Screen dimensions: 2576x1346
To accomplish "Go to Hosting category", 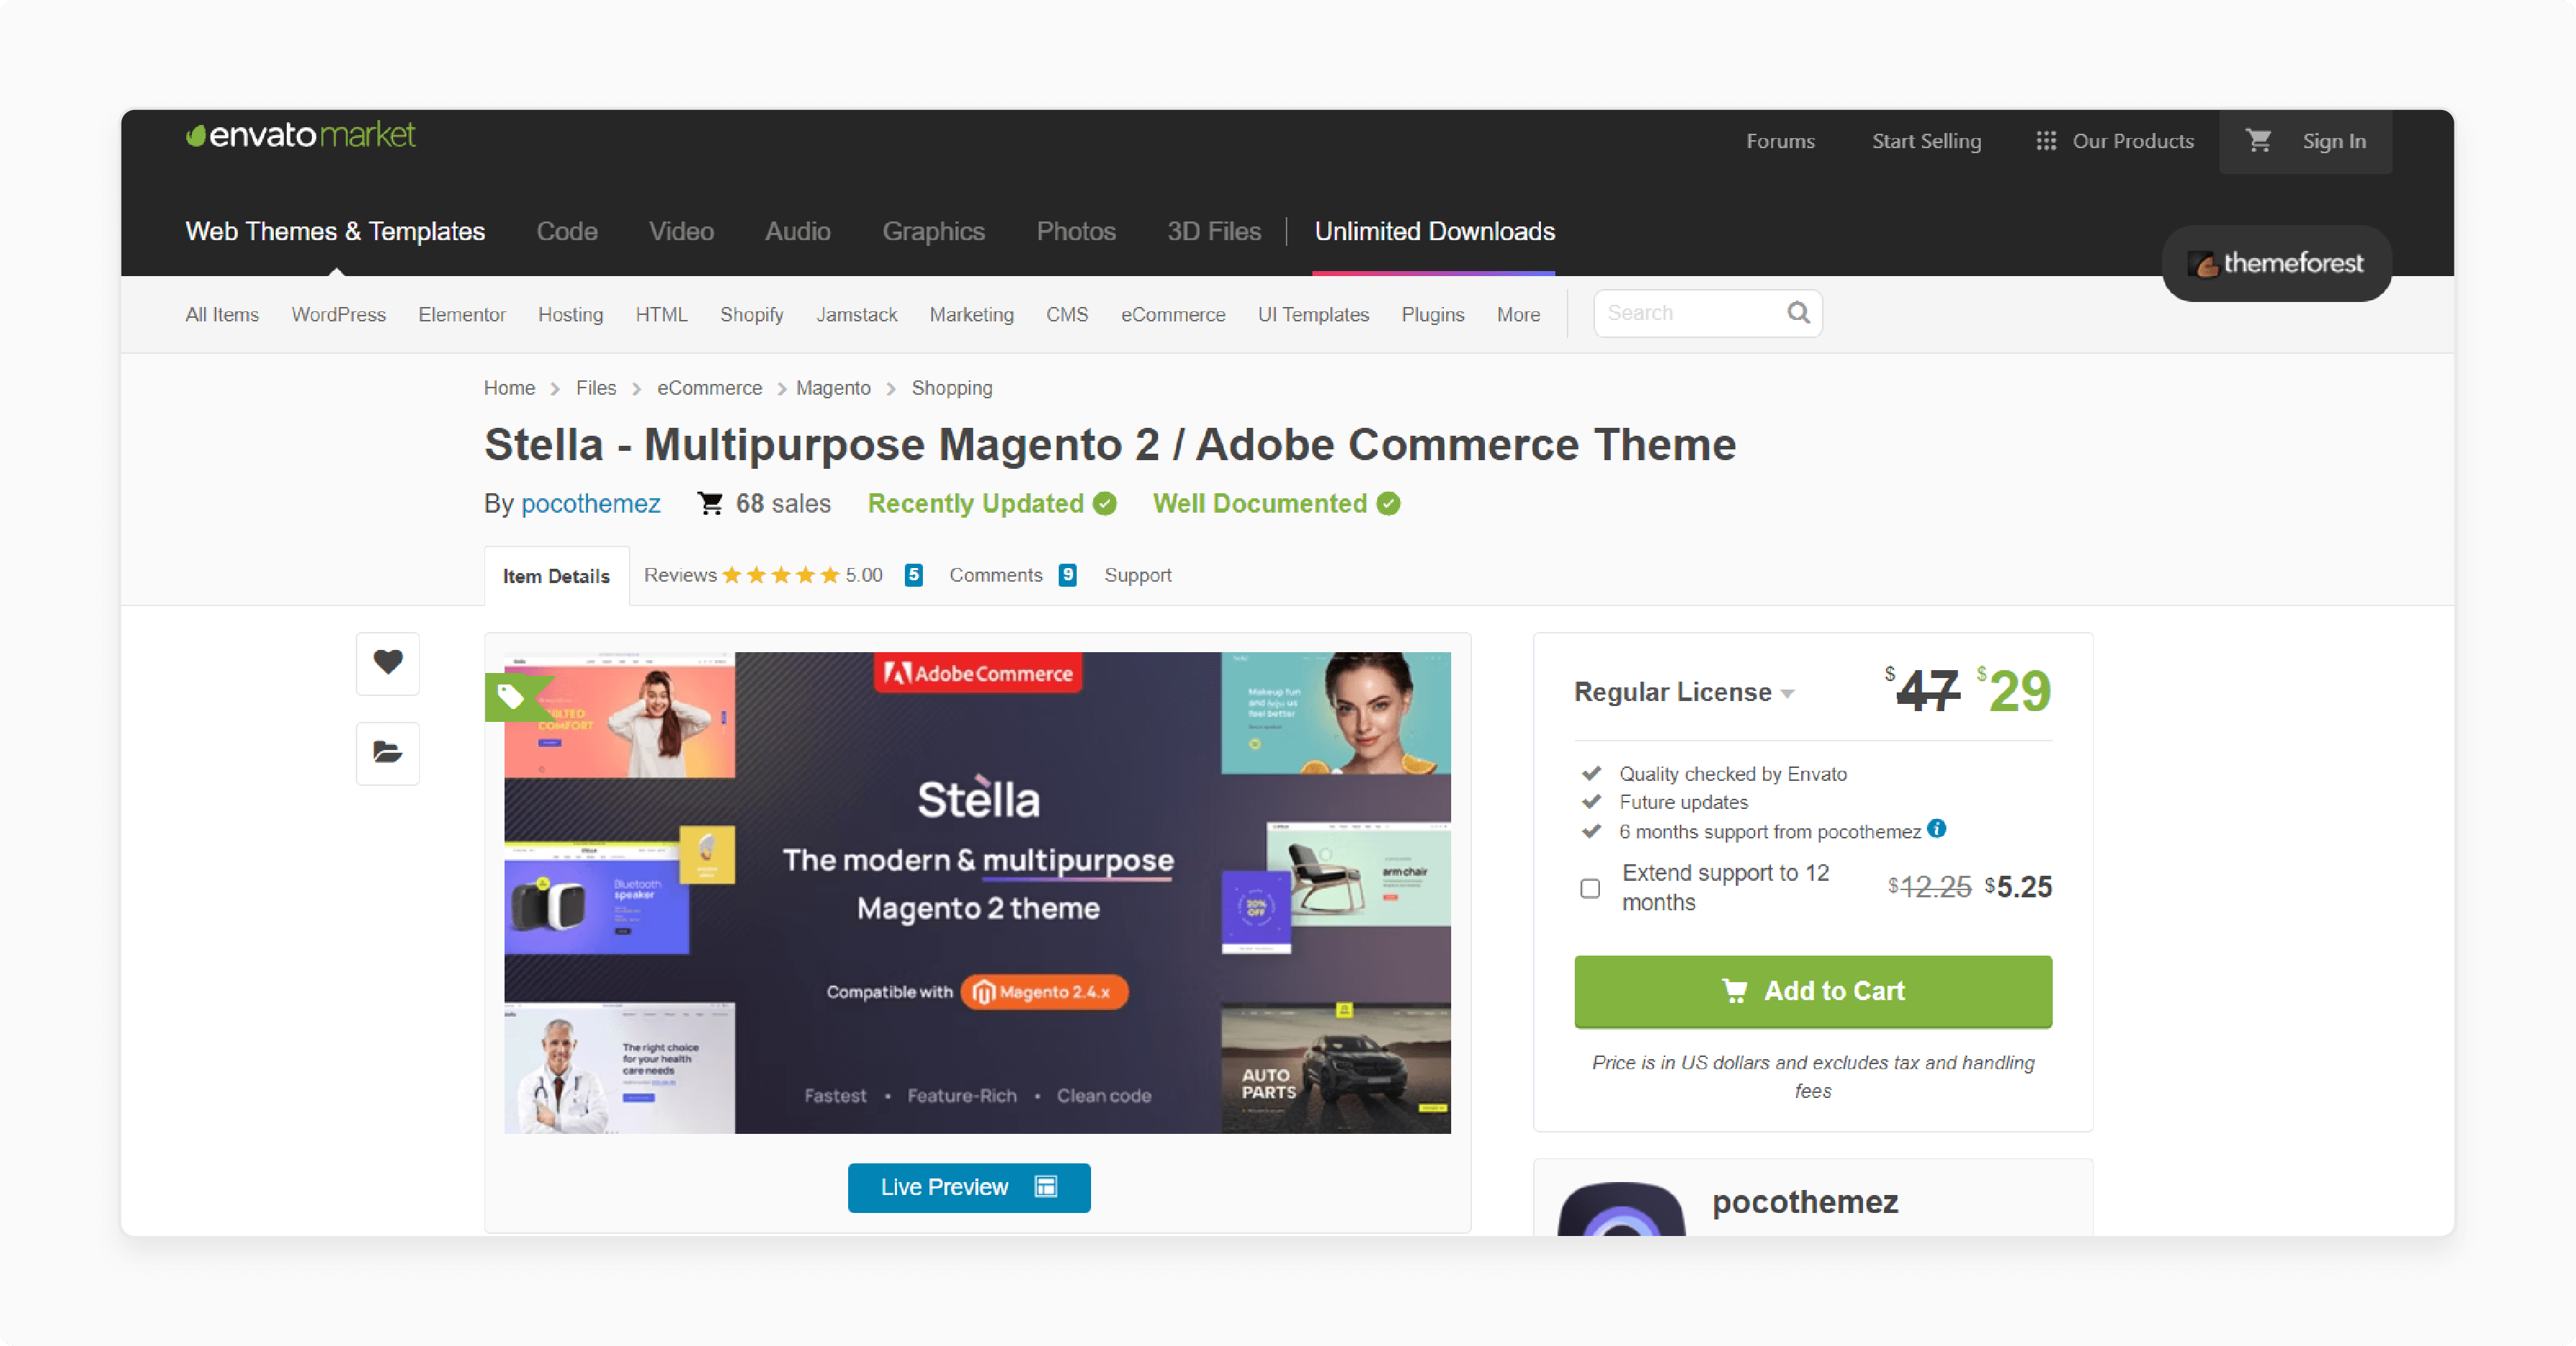I will pyautogui.click(x=570, y=314).
